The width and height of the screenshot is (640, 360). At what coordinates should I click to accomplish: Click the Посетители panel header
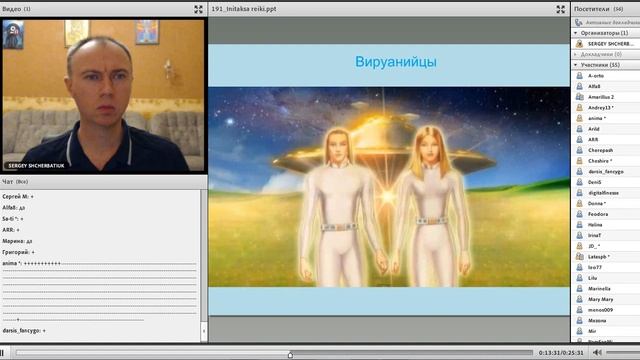[x=605, y=9]
